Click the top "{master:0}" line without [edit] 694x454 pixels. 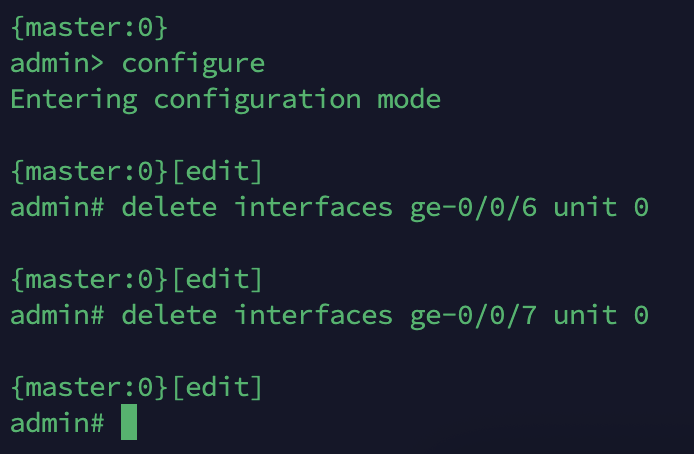[x=89, y=28]
